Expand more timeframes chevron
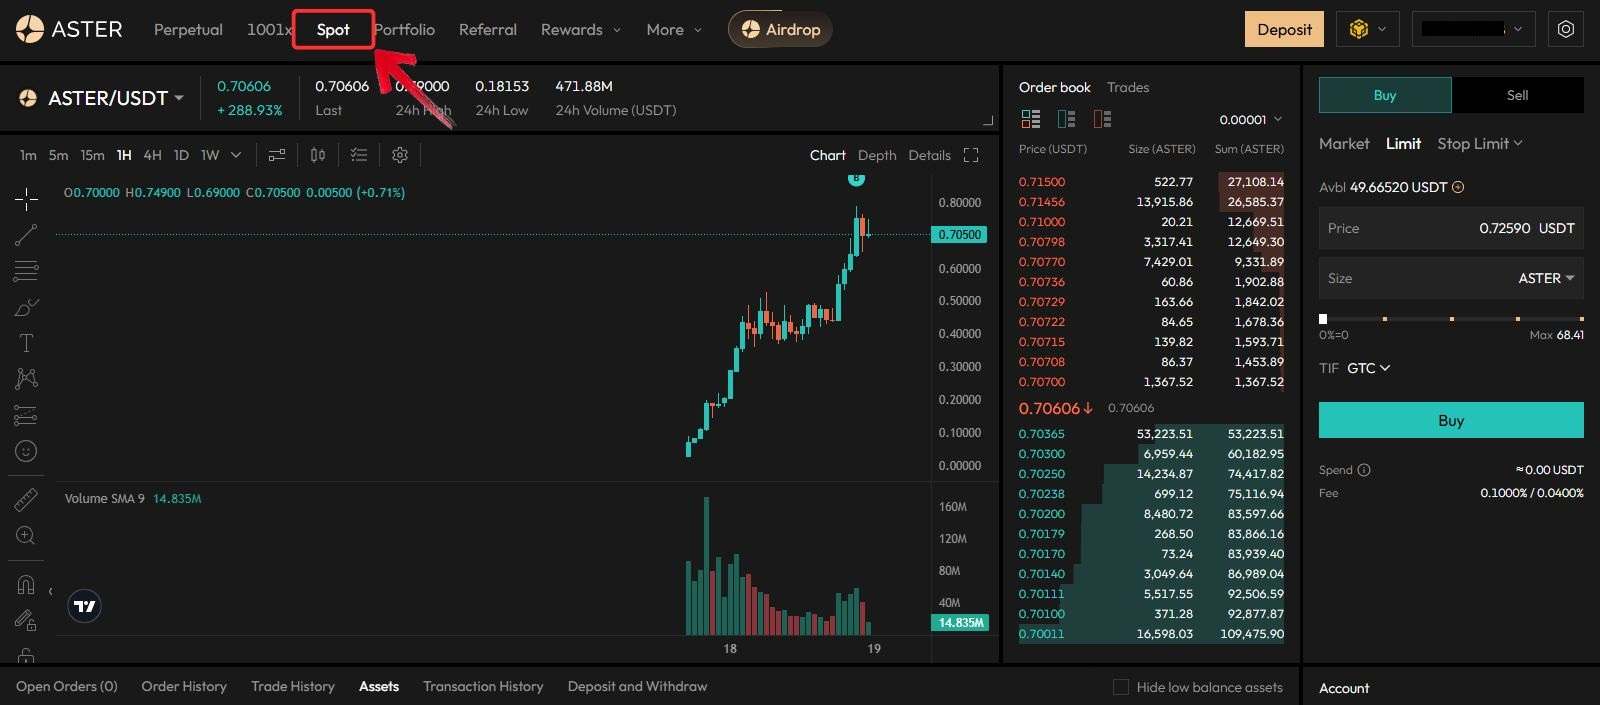 (236, 155)
